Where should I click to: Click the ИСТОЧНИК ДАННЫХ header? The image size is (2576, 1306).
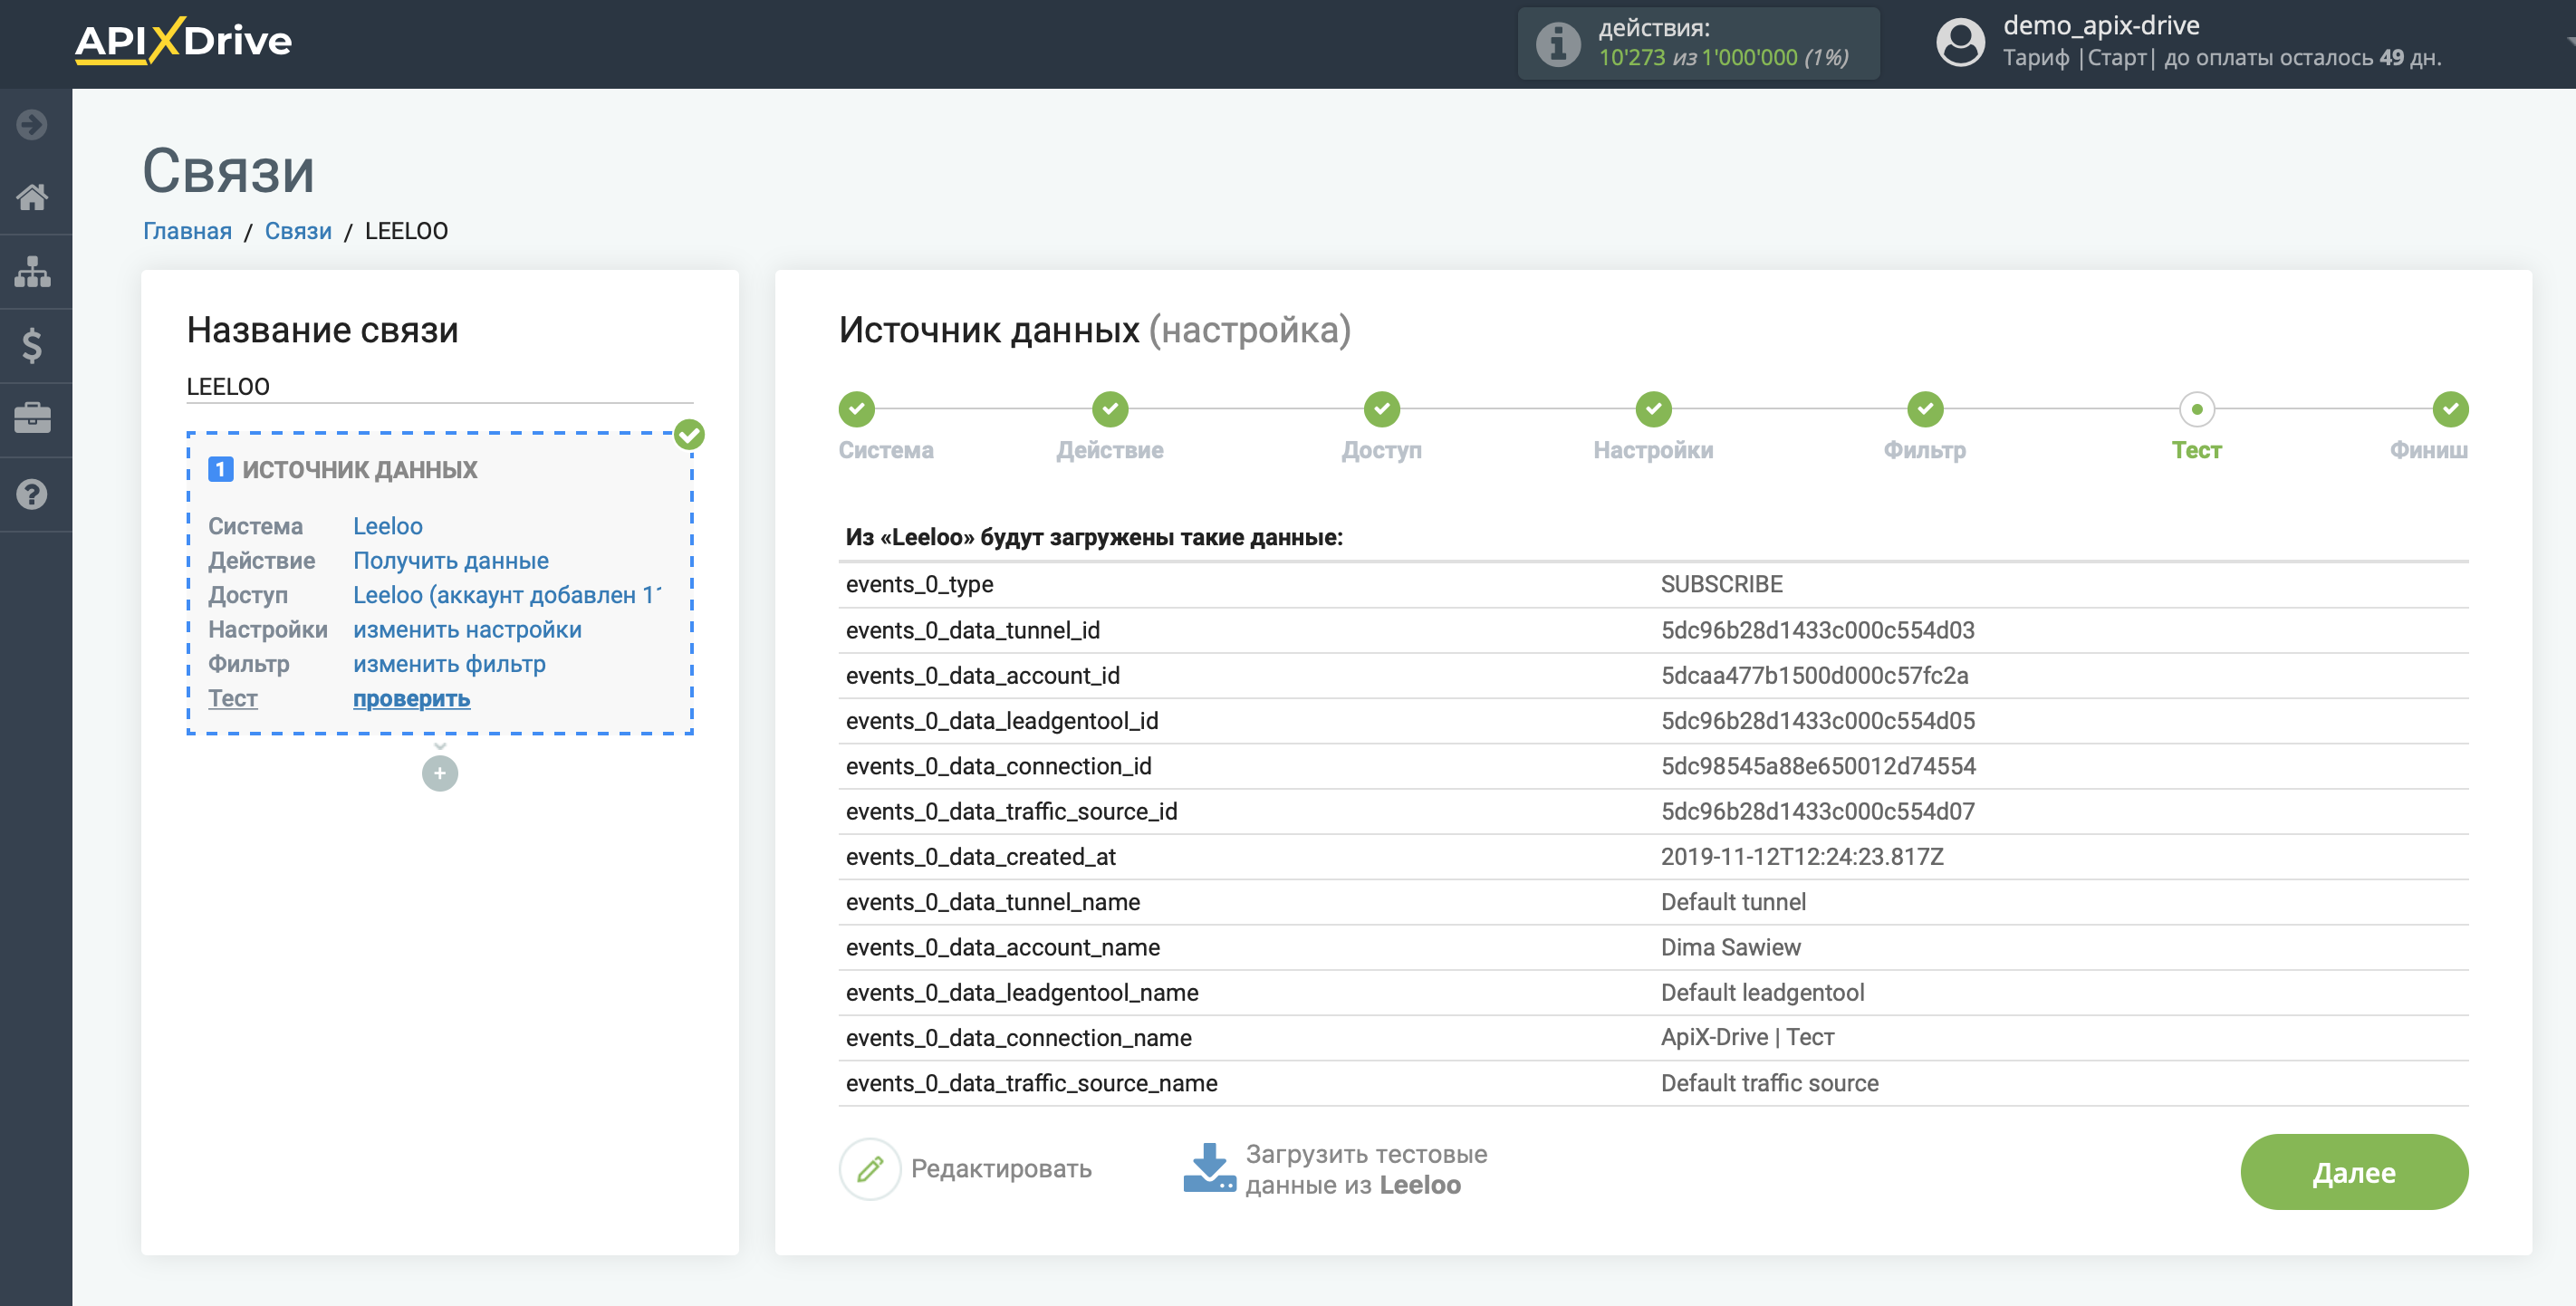[360, 469]
